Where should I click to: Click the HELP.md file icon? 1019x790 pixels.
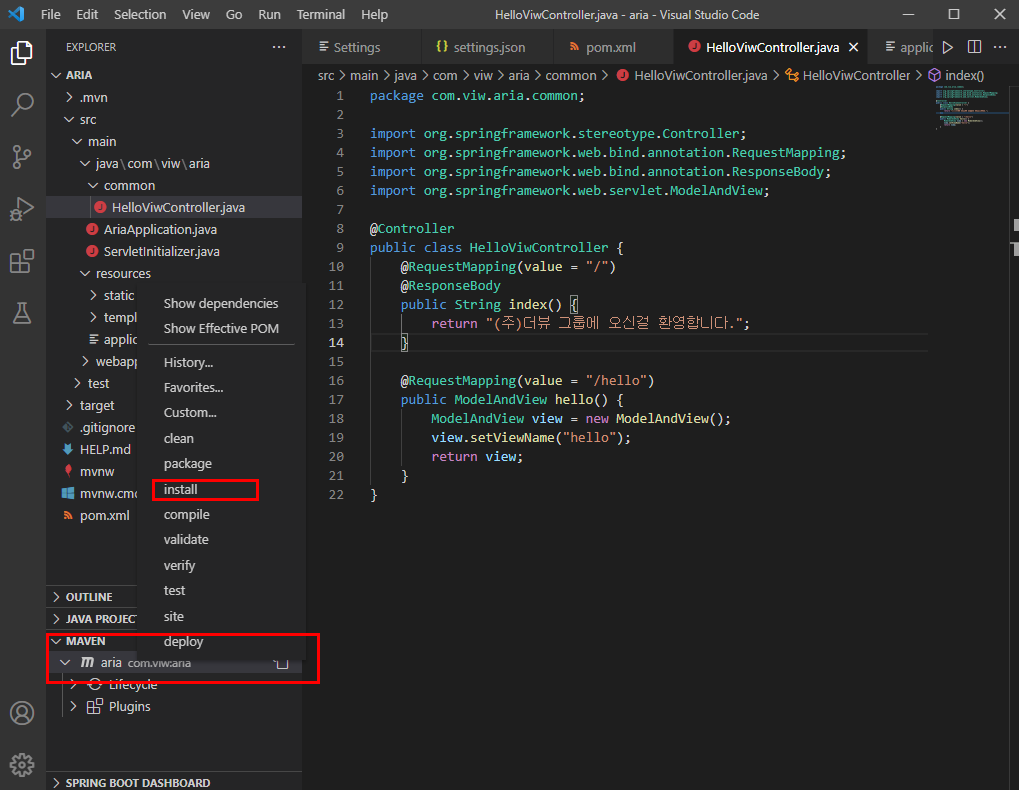tap(68, 449)
